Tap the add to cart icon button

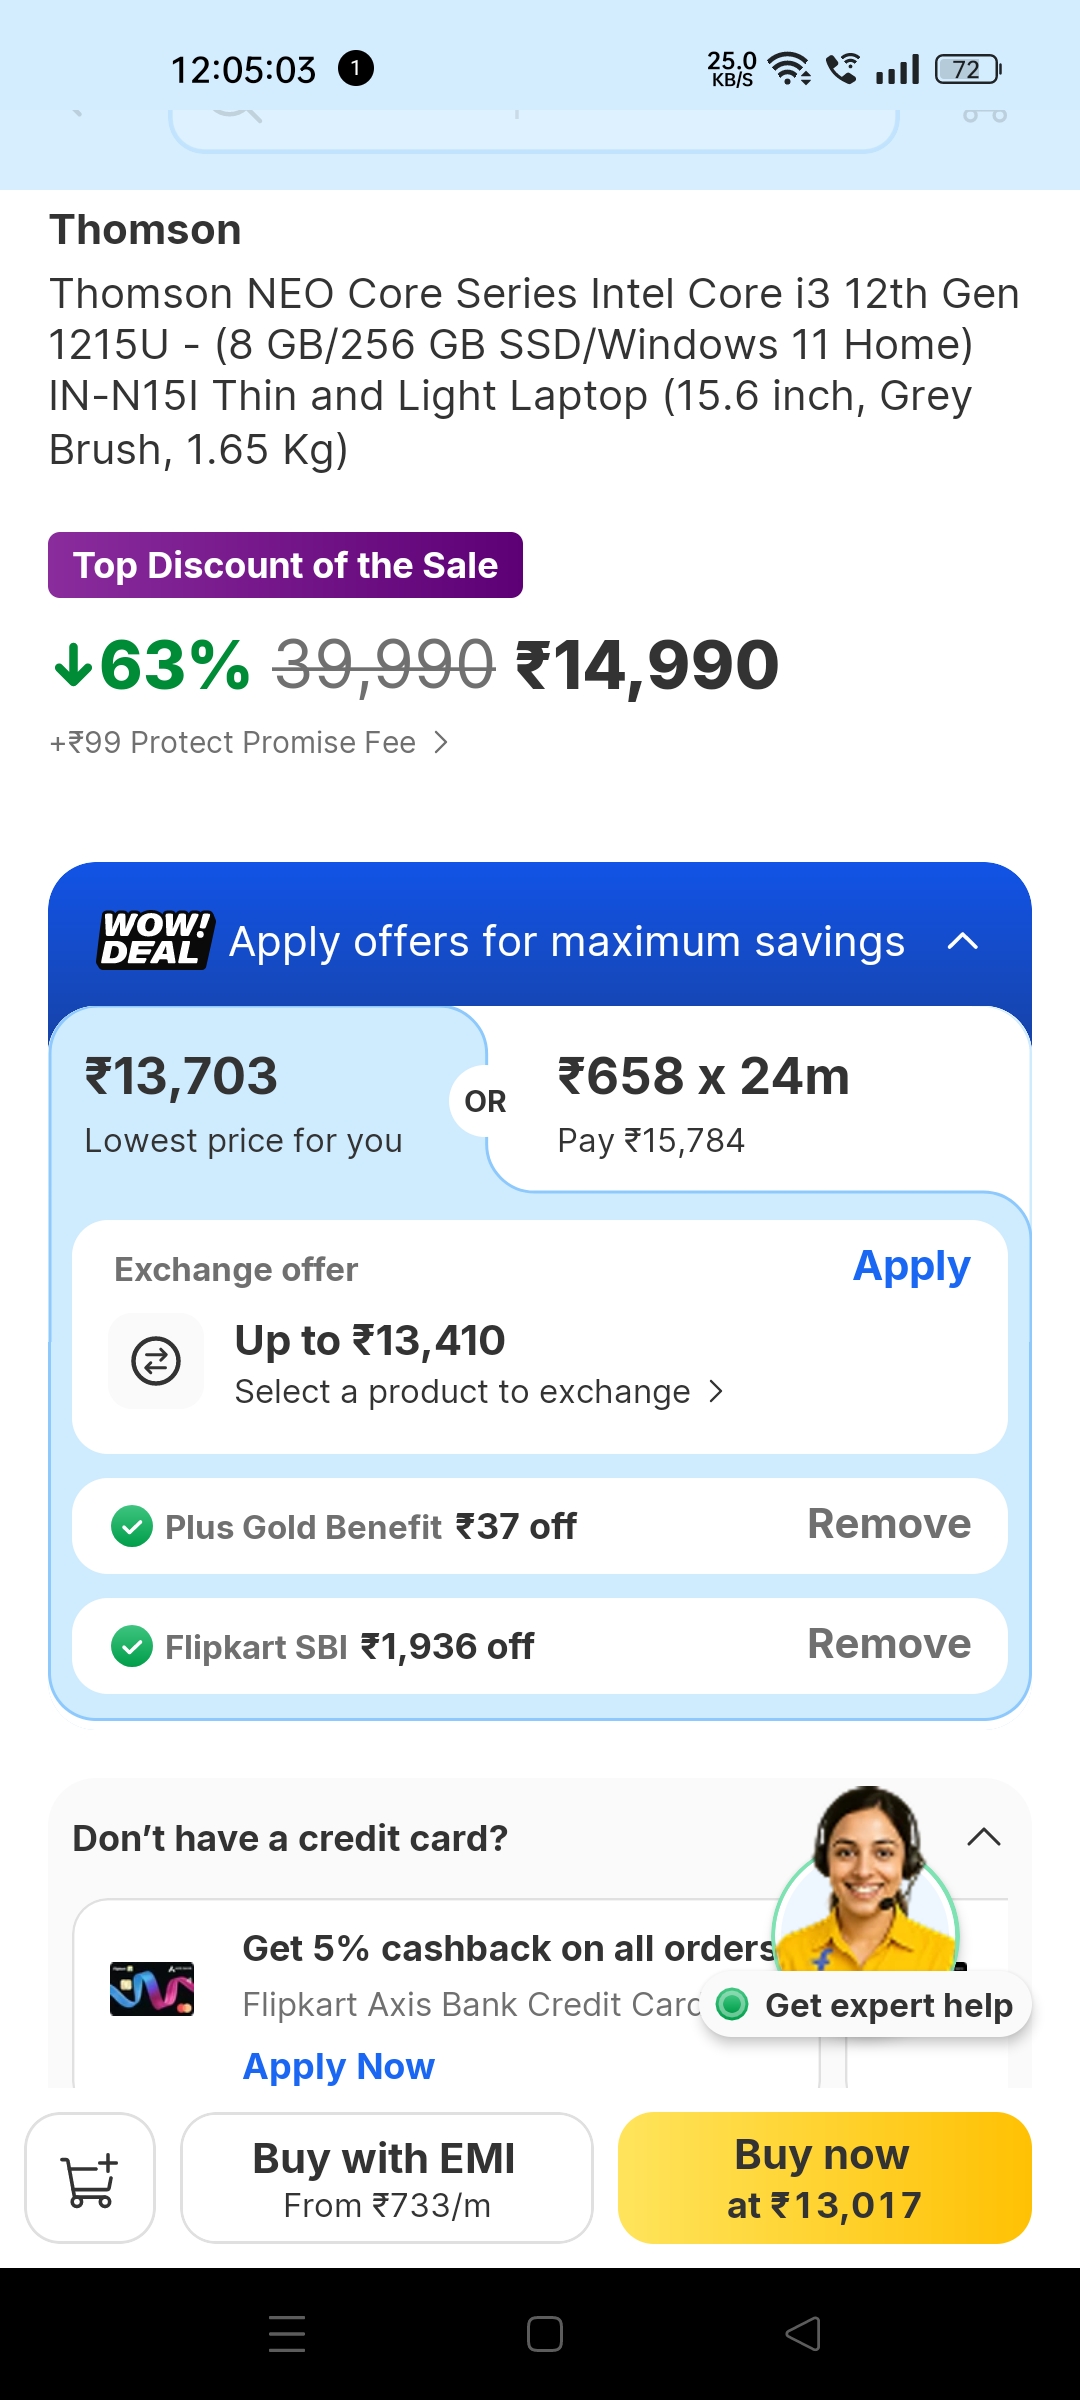pyautogui.click(x=90, y=2178)
